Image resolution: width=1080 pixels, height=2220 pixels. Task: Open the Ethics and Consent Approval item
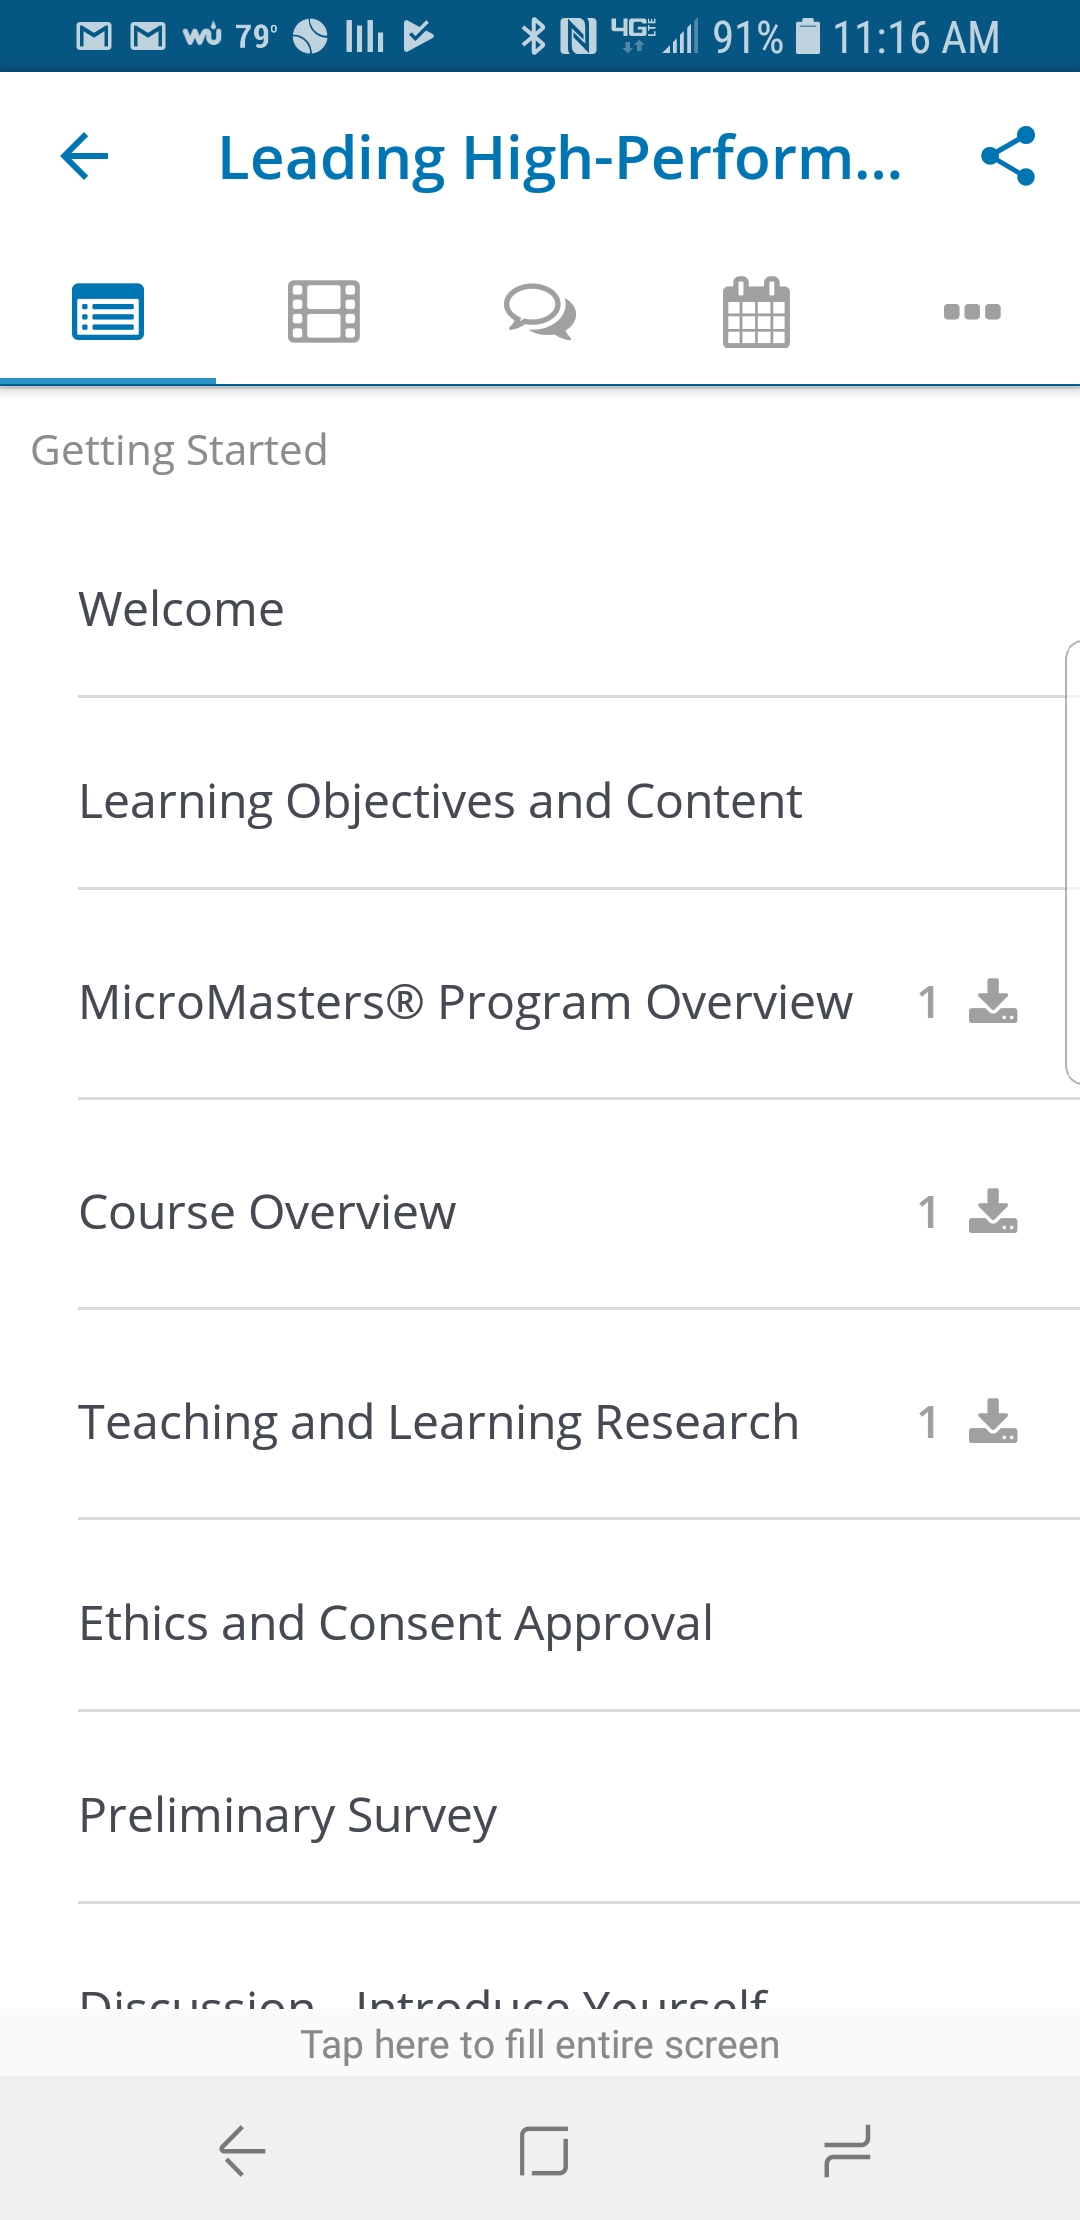(x=395, y=1622)
